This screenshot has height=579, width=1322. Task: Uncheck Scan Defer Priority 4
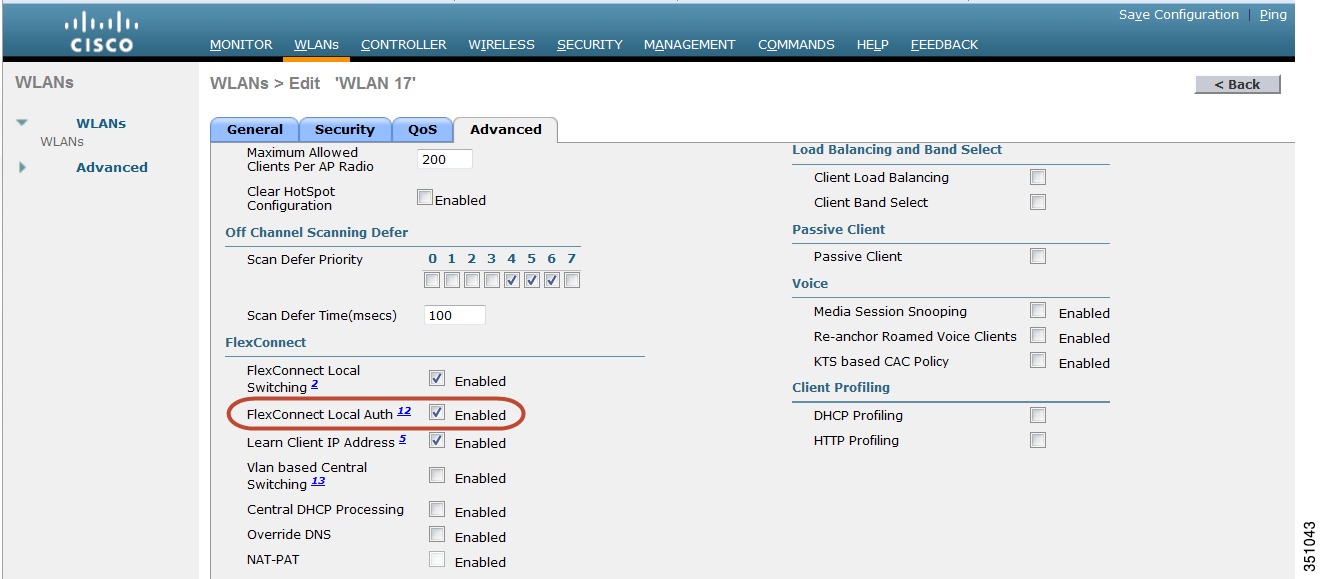click(x=512, y=280)
